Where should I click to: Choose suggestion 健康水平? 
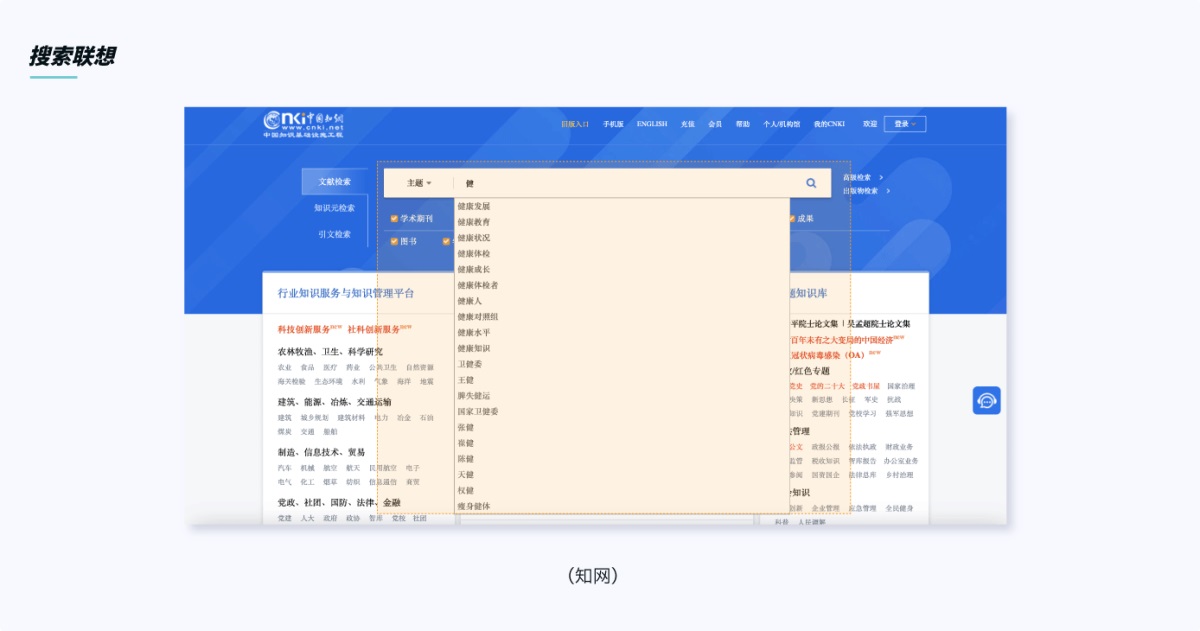pyautogui.click(x=474, y=333)
